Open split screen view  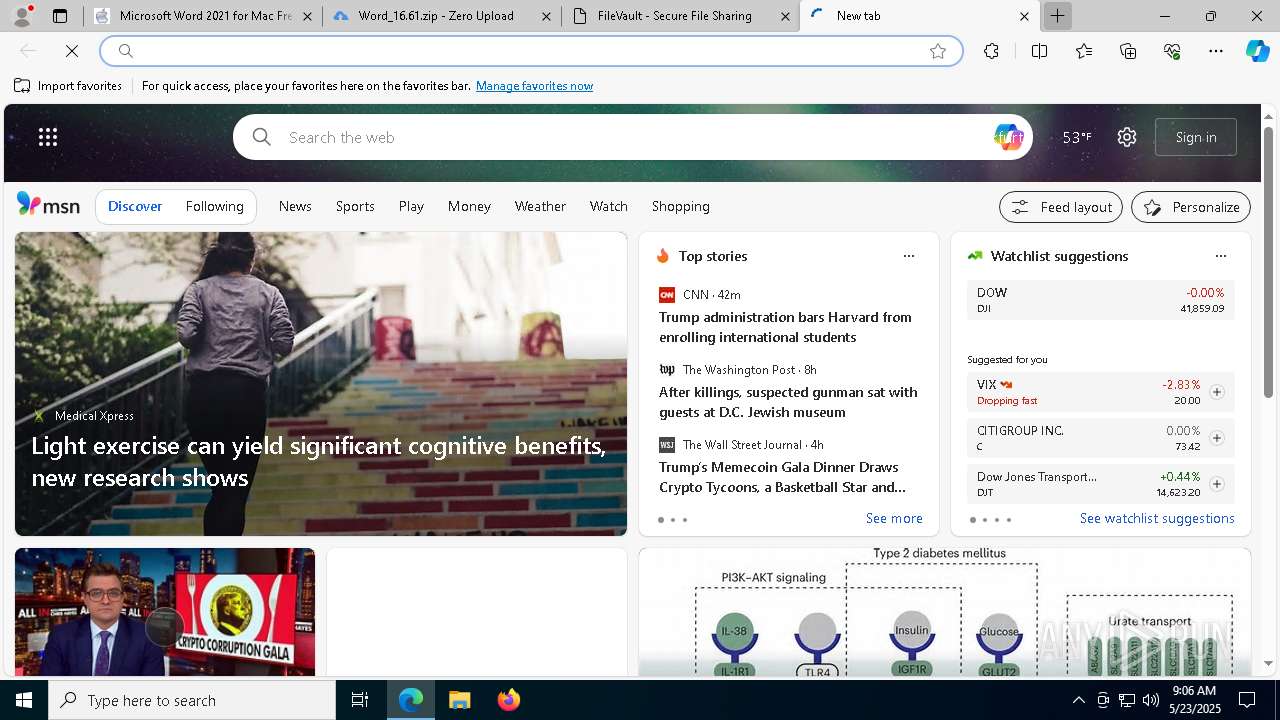[1039, 51]
